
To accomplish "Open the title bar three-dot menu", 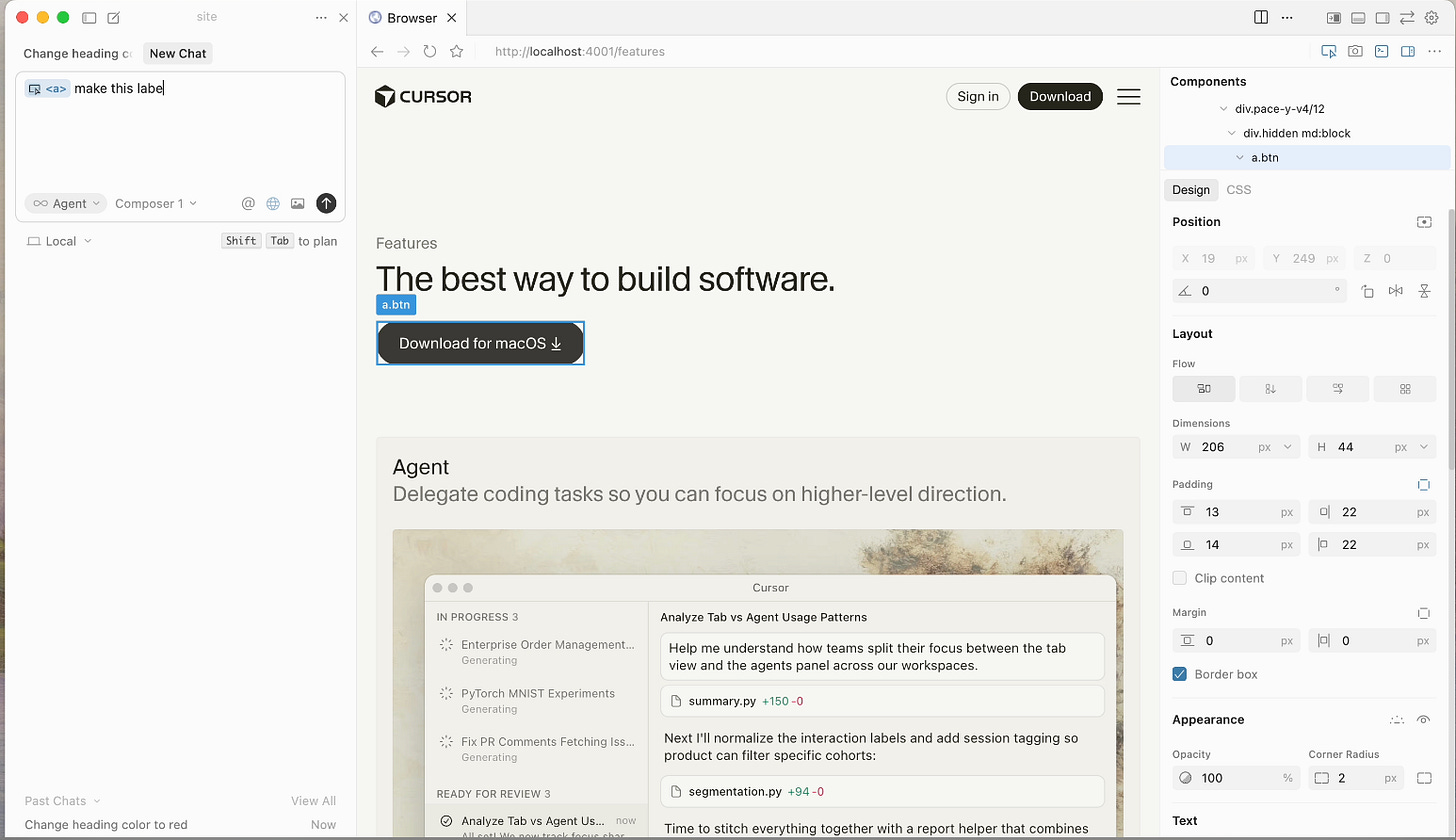I will click(x=1287, y=17).
